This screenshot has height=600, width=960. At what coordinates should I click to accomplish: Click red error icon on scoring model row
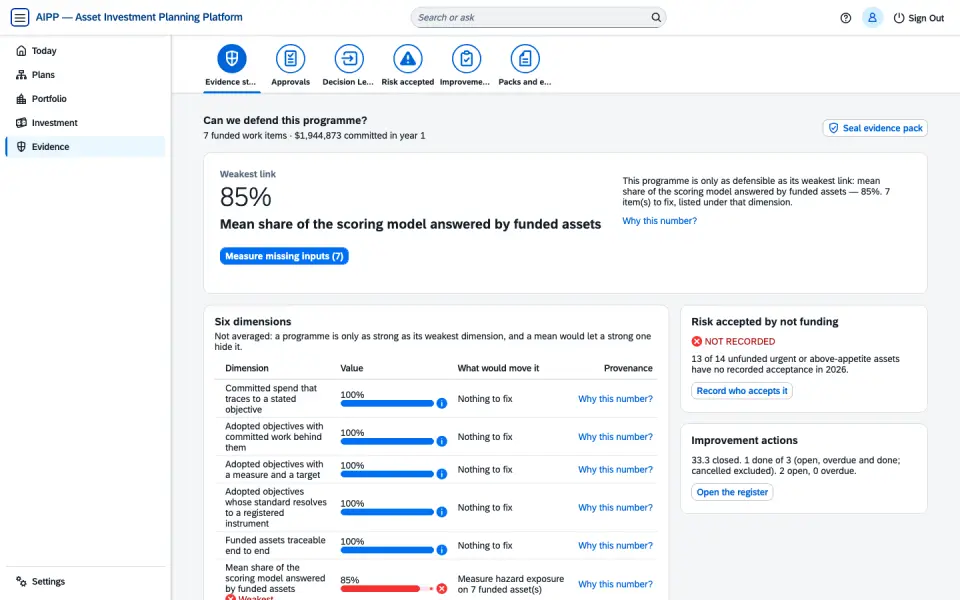[441, 588]
